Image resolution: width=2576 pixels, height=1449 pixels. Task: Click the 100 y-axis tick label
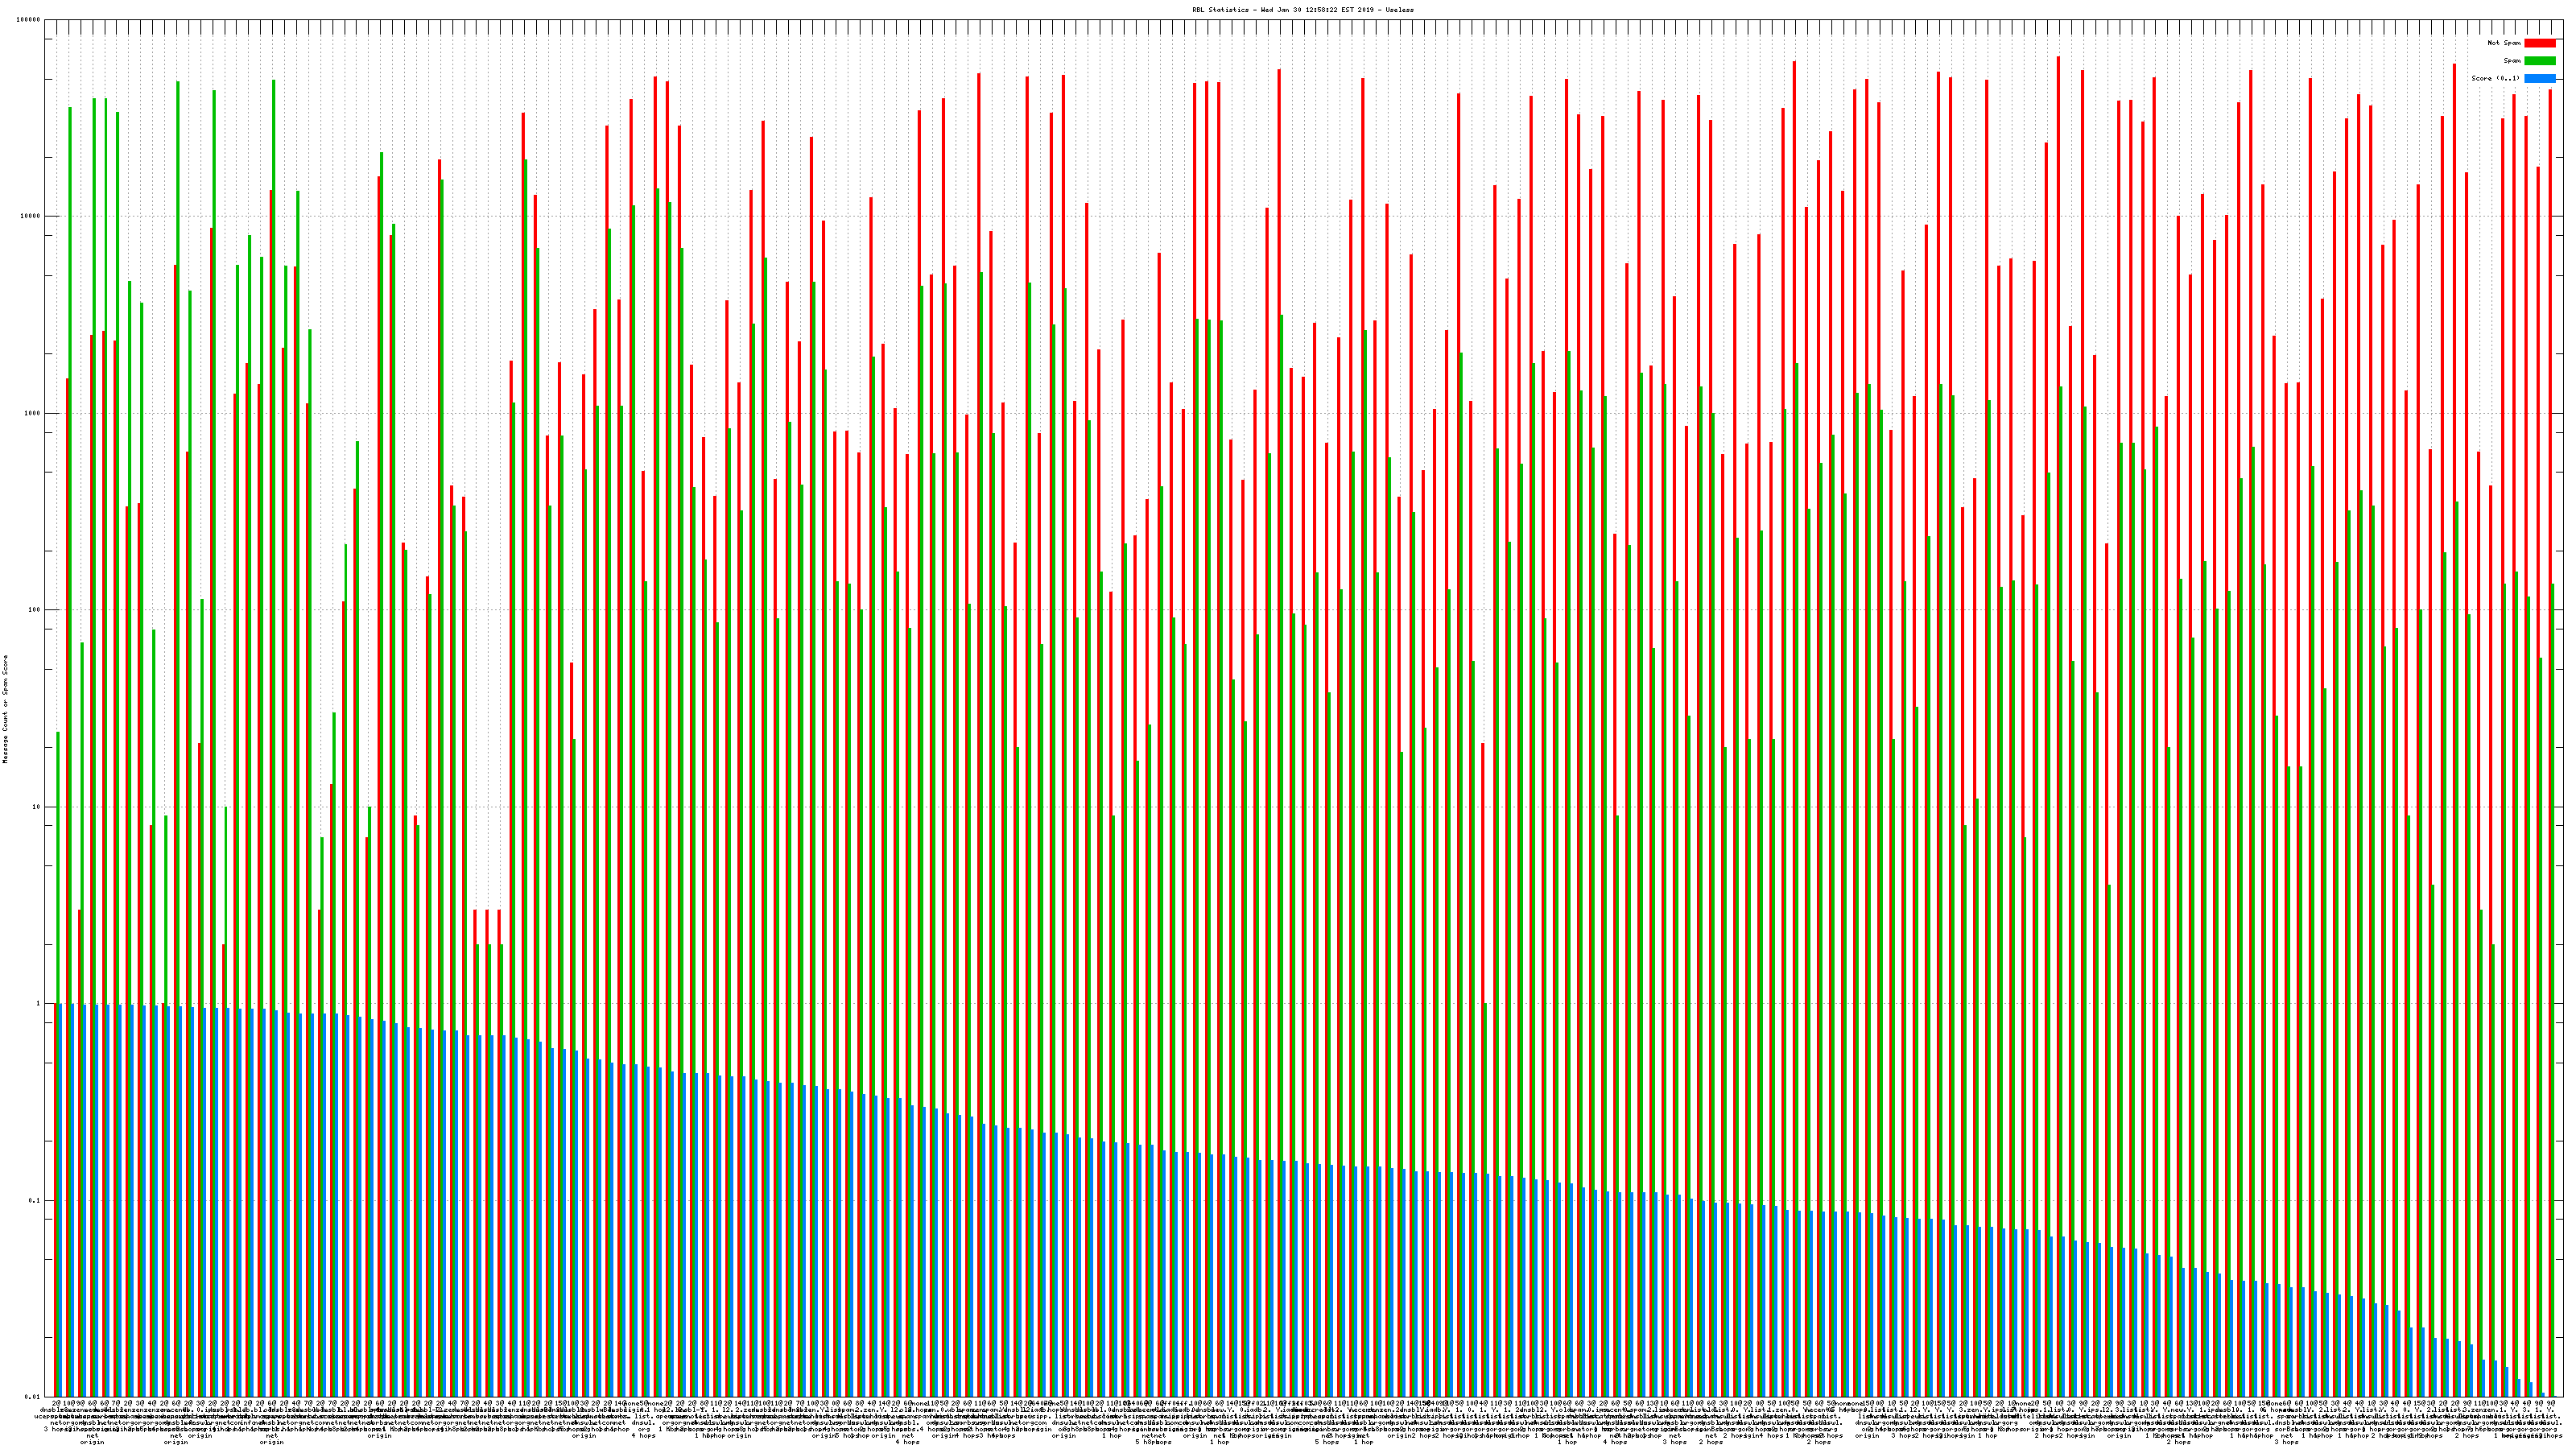pyautogui.click(x=35, y=610)
